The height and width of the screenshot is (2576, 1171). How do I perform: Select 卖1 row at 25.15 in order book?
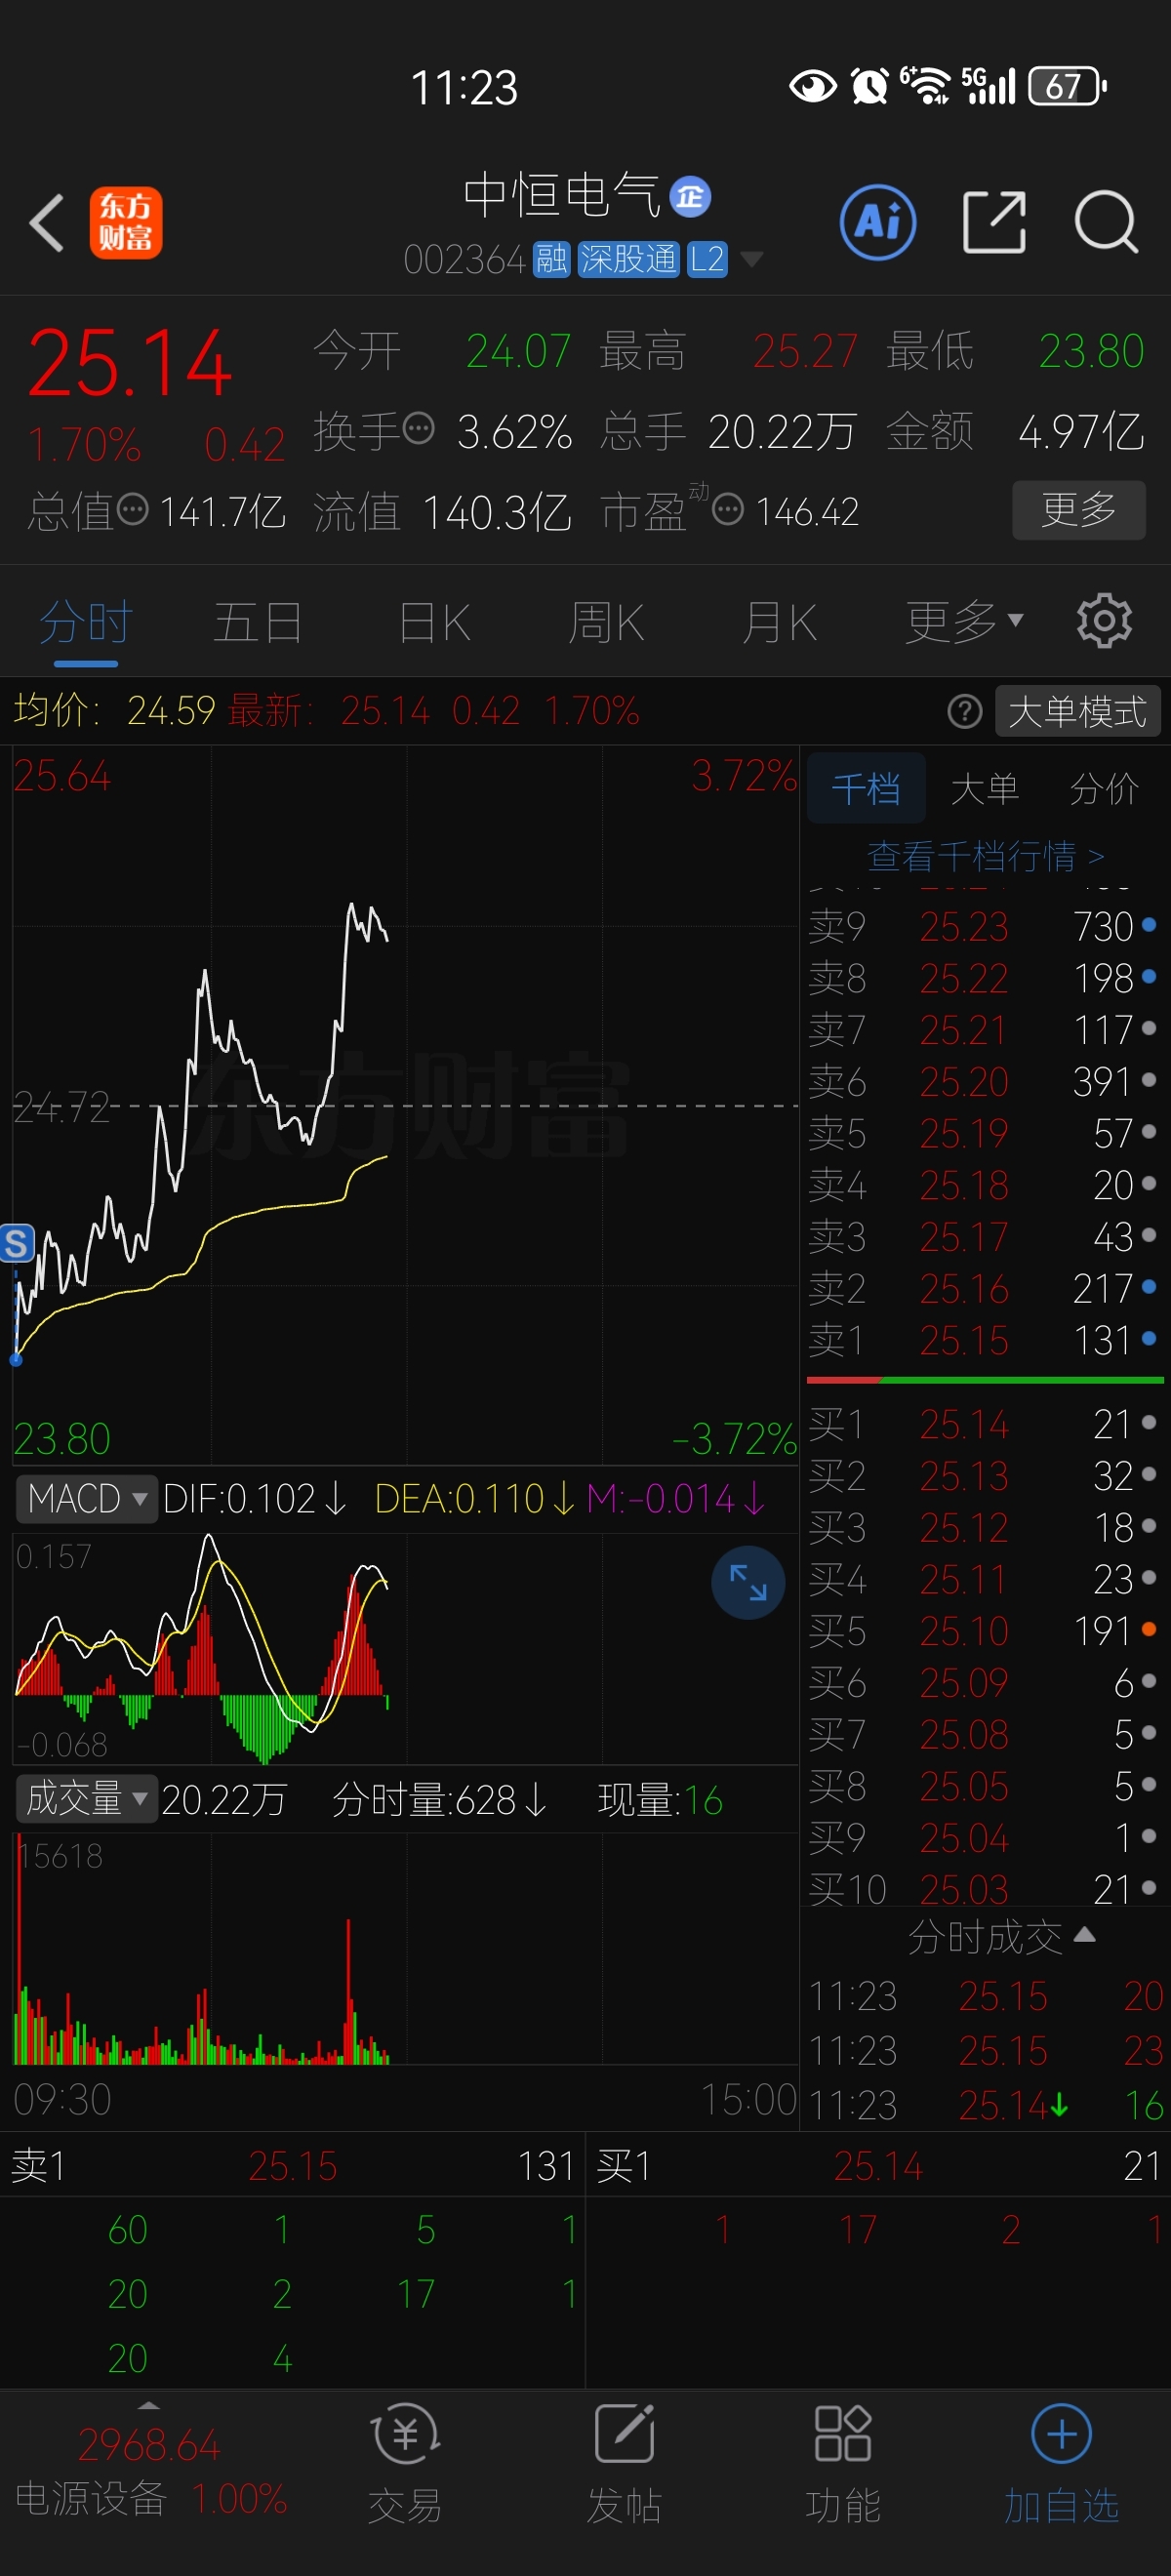click(985, 1340)
